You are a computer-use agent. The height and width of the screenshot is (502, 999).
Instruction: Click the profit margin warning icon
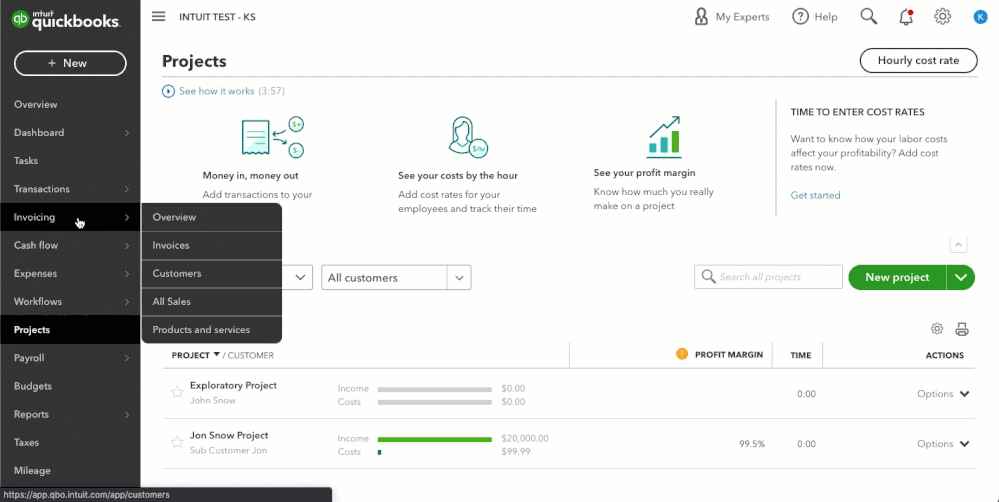pos(682,354)
